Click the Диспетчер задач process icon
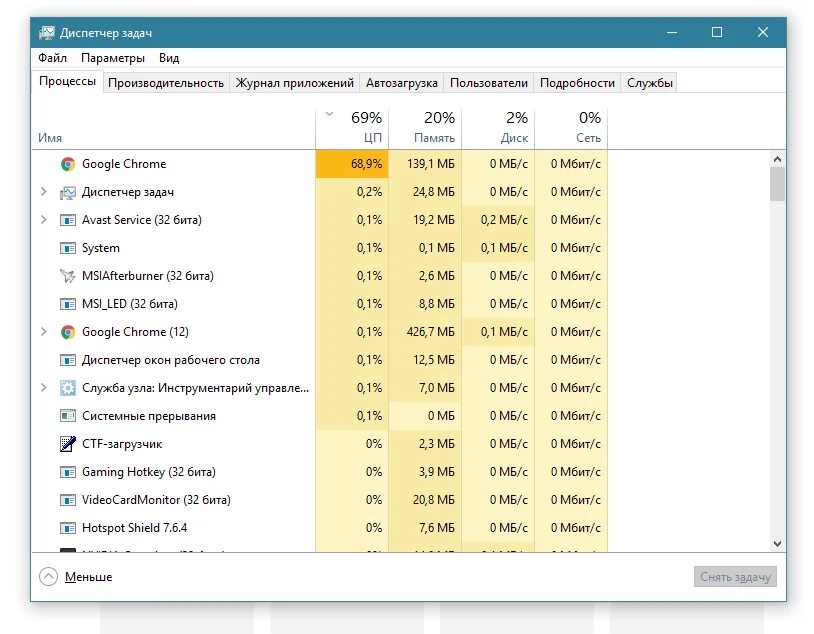Screen dimensions: 814x634 67,193
